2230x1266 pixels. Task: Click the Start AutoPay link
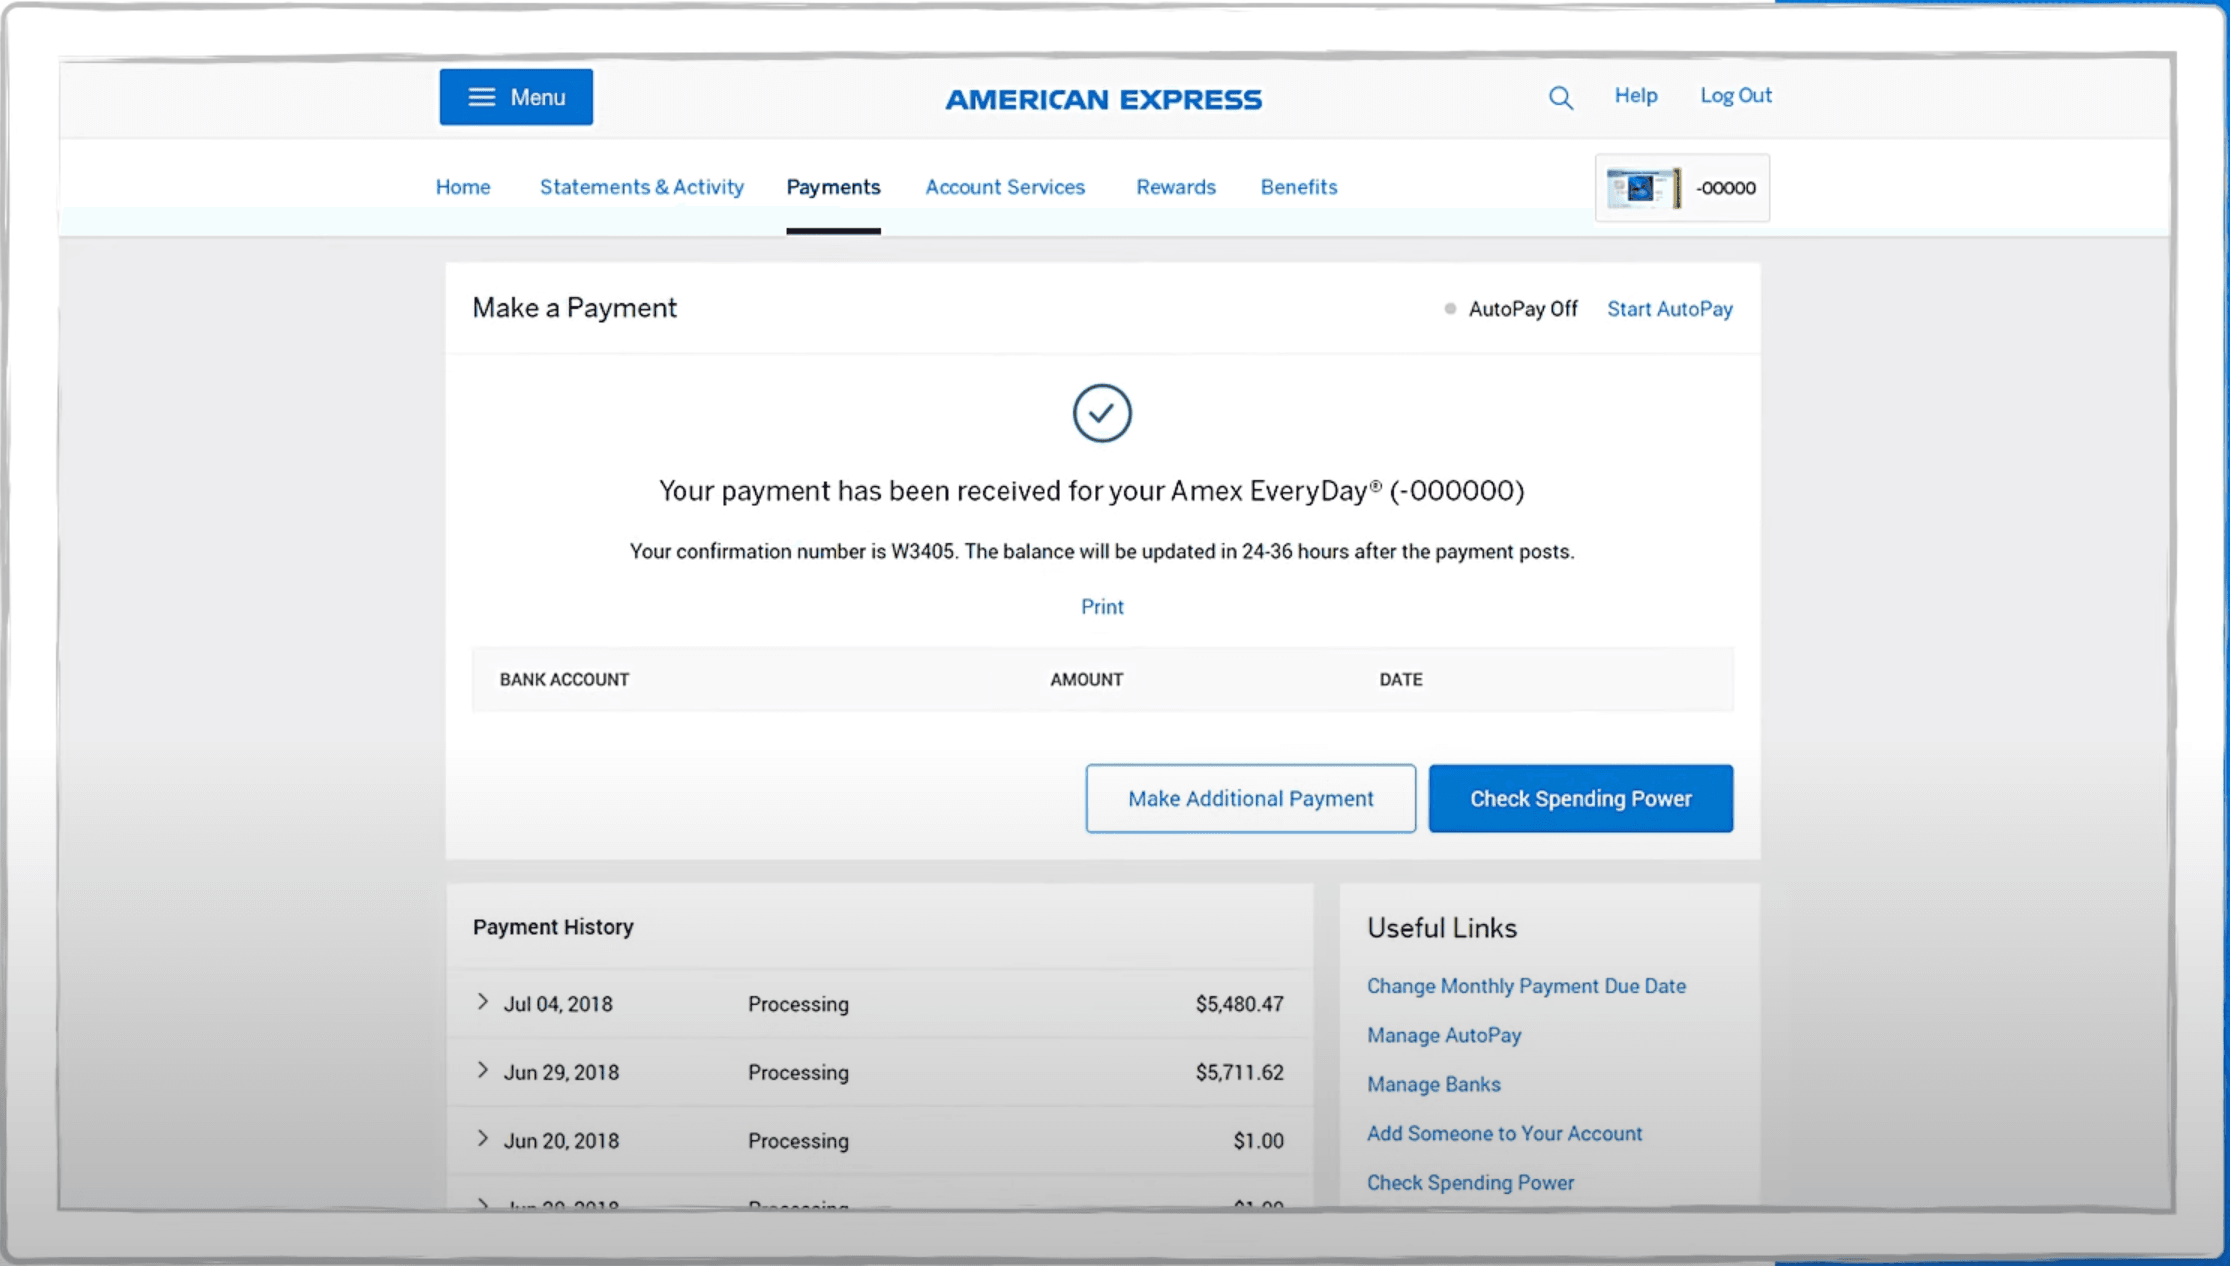(x=1669, y=309)
